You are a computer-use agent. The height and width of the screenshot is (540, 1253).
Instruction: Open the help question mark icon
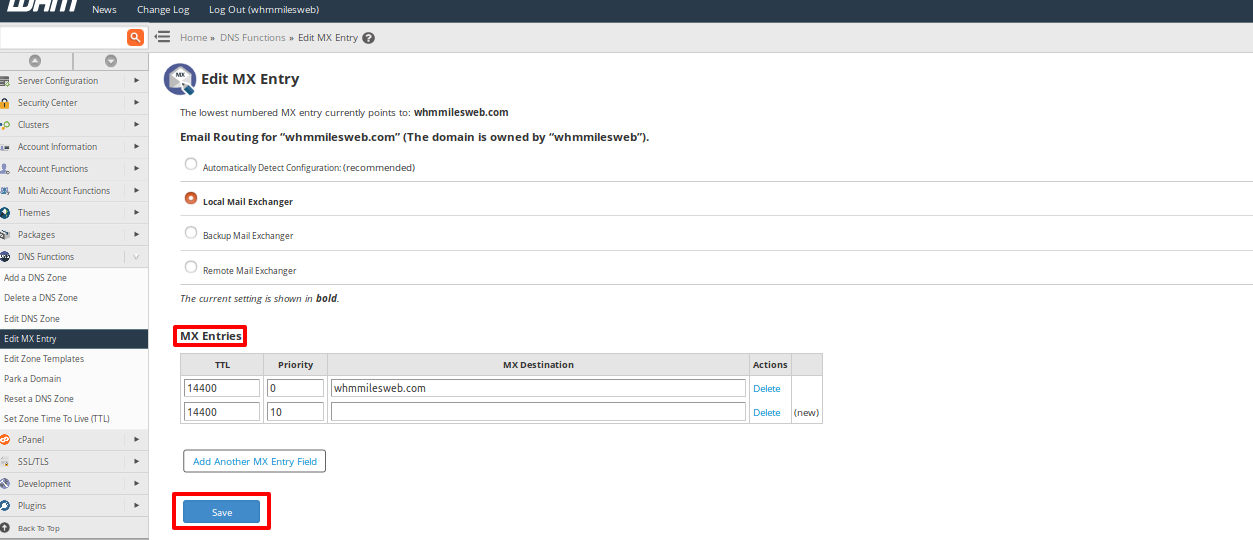(368, 38)
